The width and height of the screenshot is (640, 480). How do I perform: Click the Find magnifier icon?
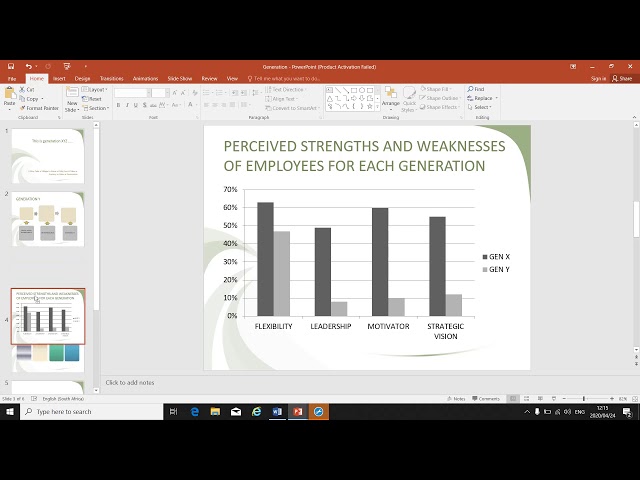(x=471, y=89)
